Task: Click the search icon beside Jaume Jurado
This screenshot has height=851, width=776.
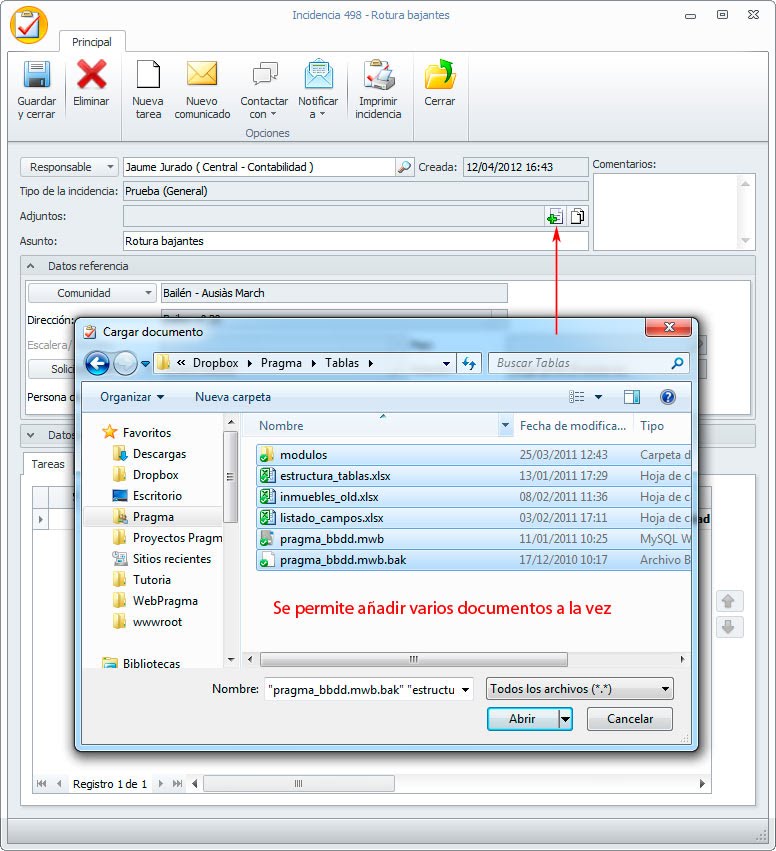Action: point(404,167)
